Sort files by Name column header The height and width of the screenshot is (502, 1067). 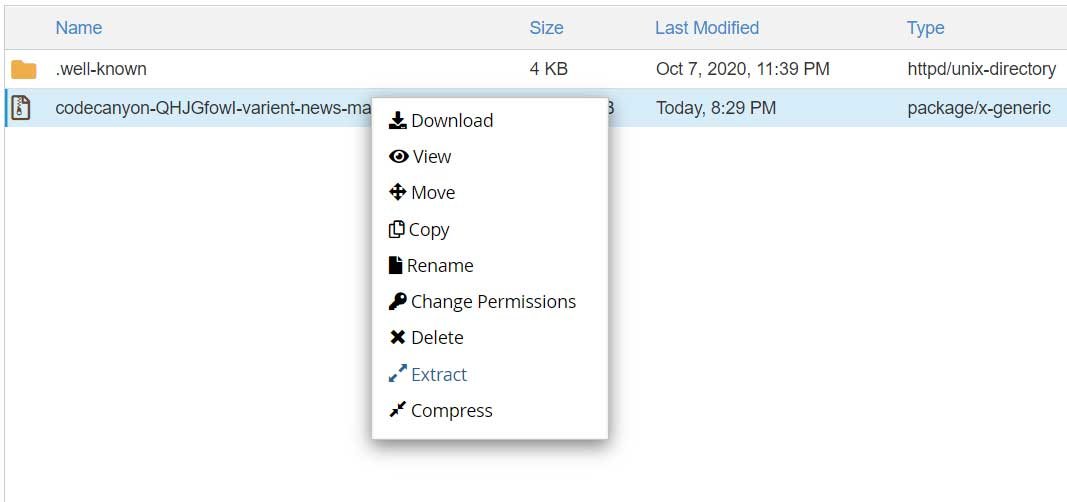tap(79, 28)
